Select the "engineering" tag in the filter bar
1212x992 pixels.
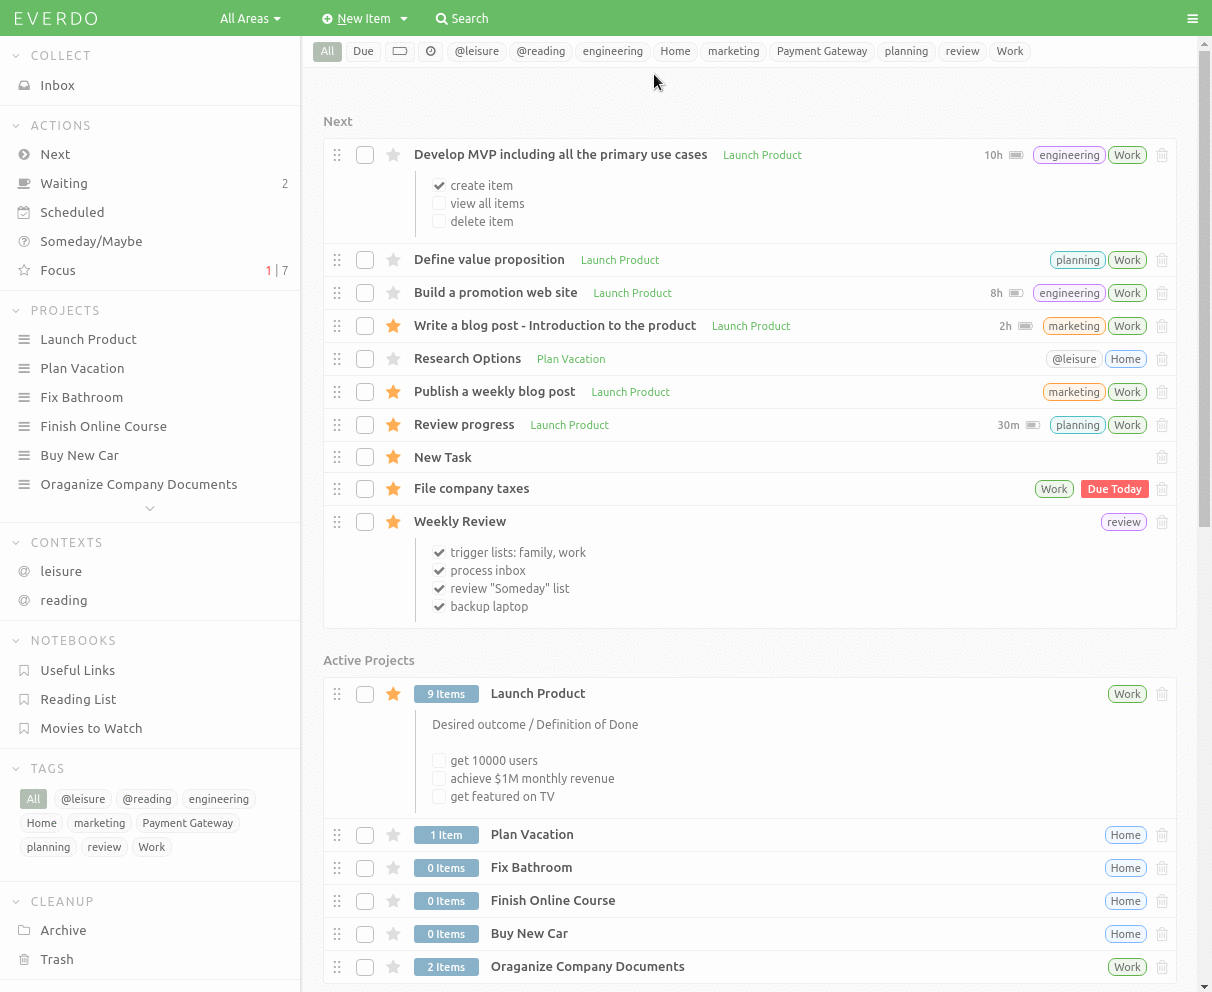click(x=612, y=51)
